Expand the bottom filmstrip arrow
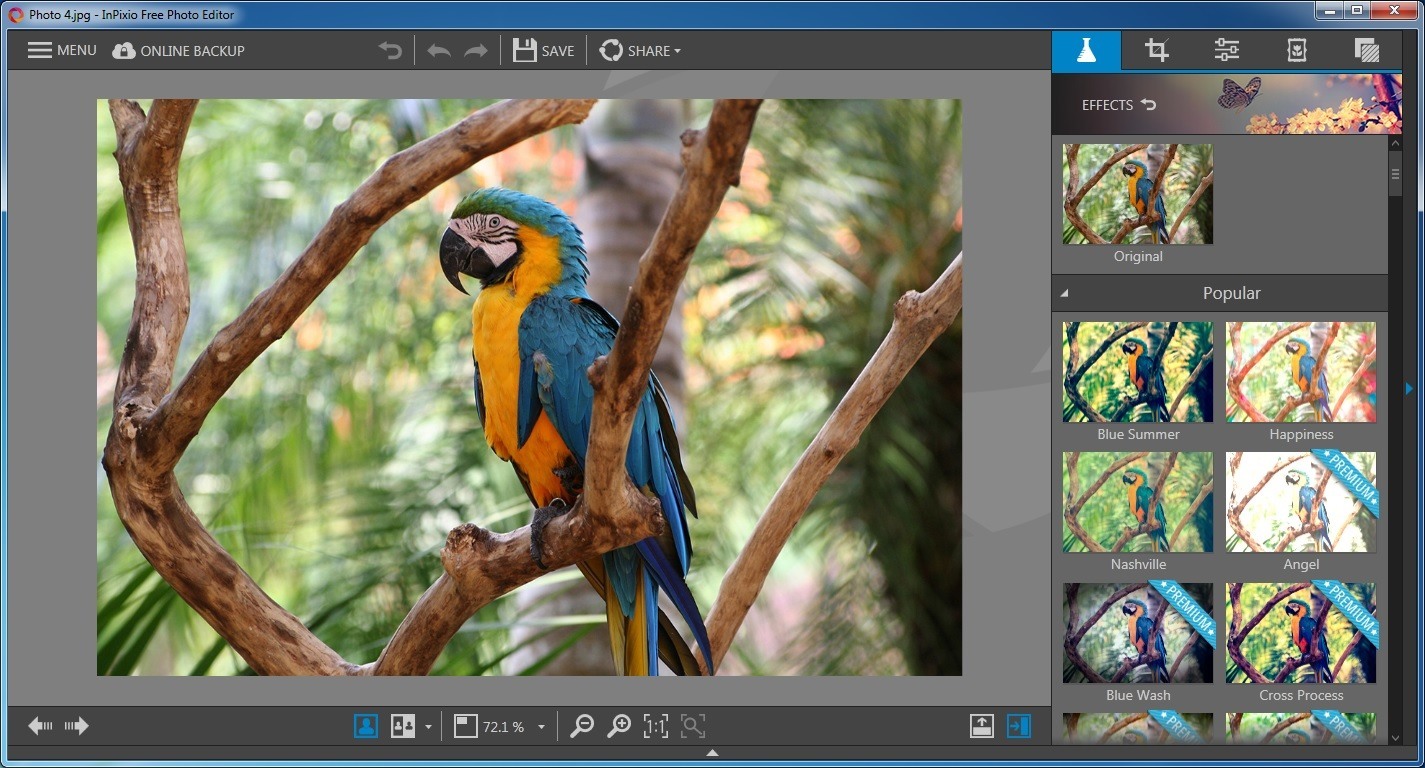The height and width of the screenshot is (768, 1425). 712,752
